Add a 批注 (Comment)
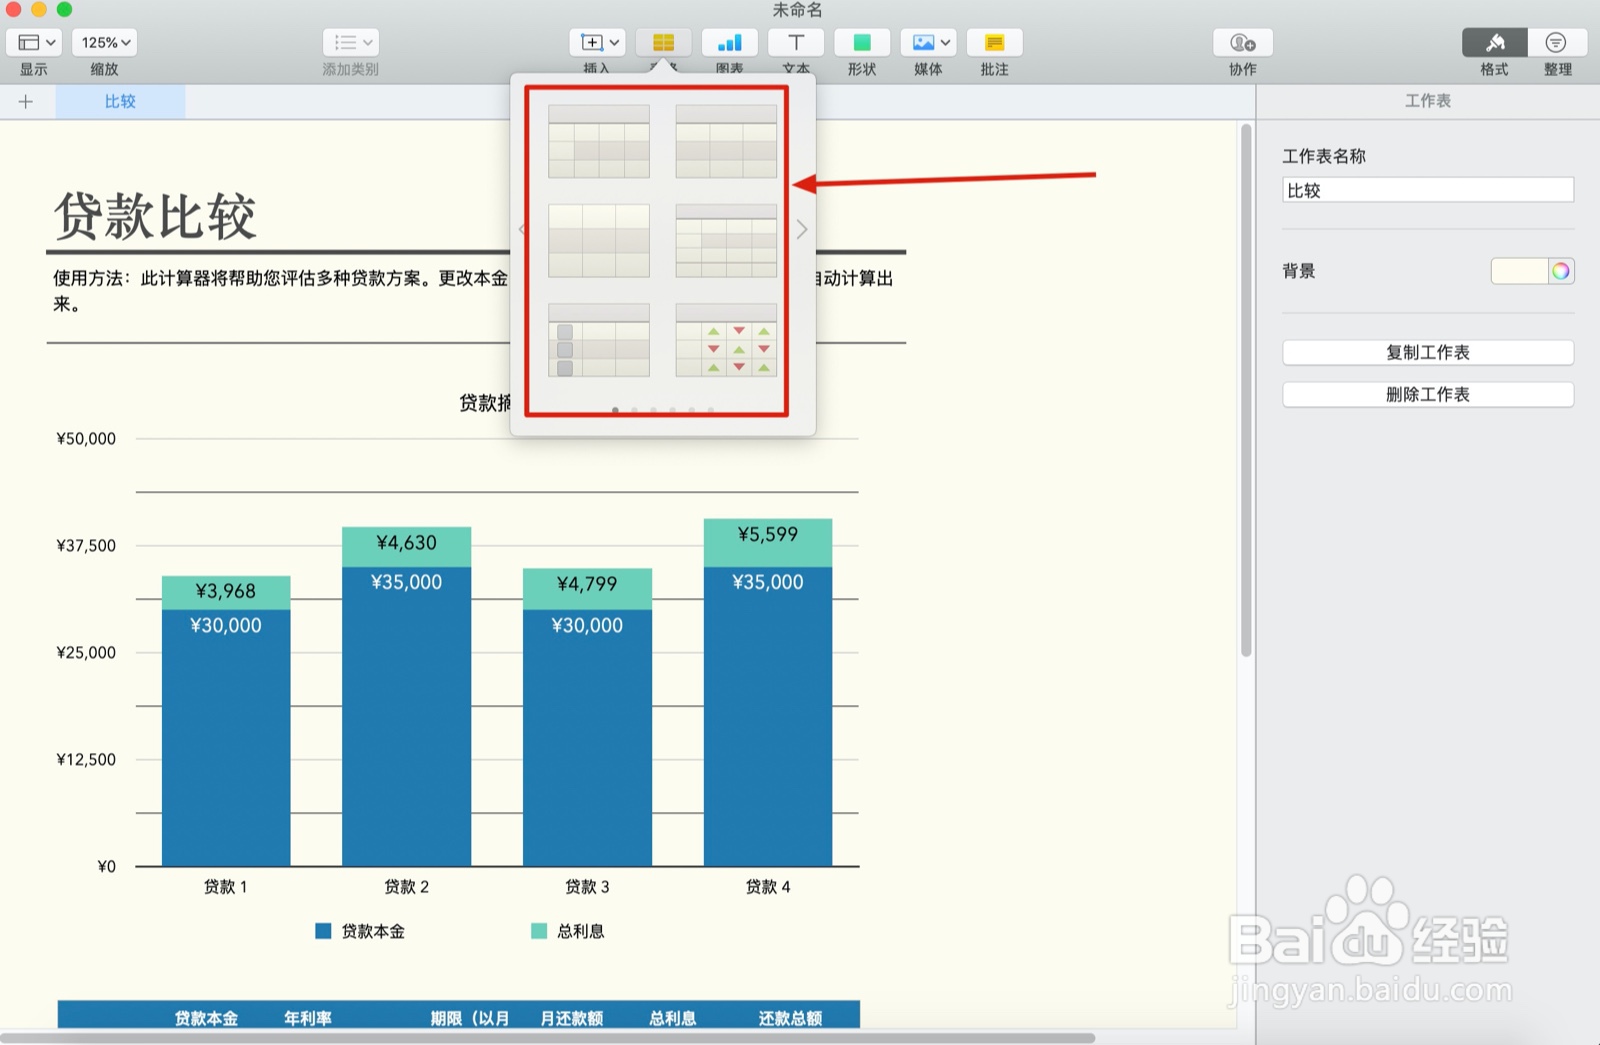Screen dimensions: 1600x1045 (994, 43)
